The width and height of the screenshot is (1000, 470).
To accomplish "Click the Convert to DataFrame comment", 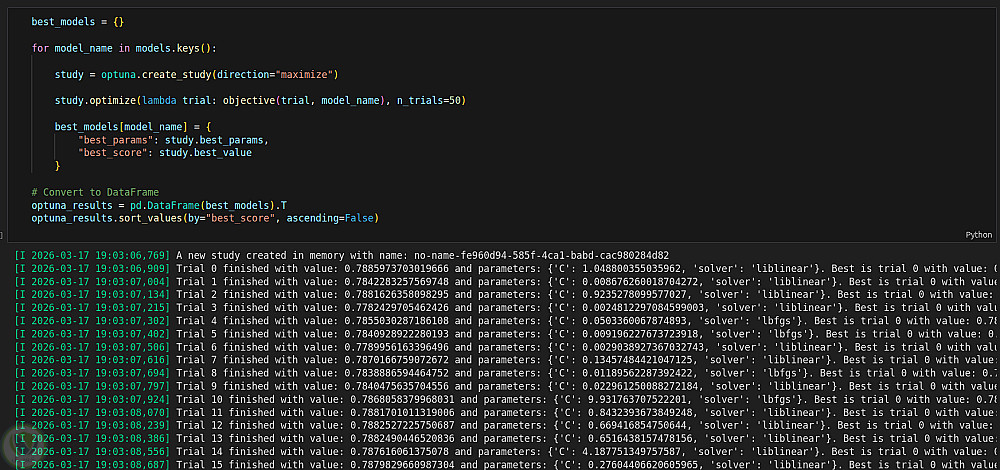I will tap(94, 192).
